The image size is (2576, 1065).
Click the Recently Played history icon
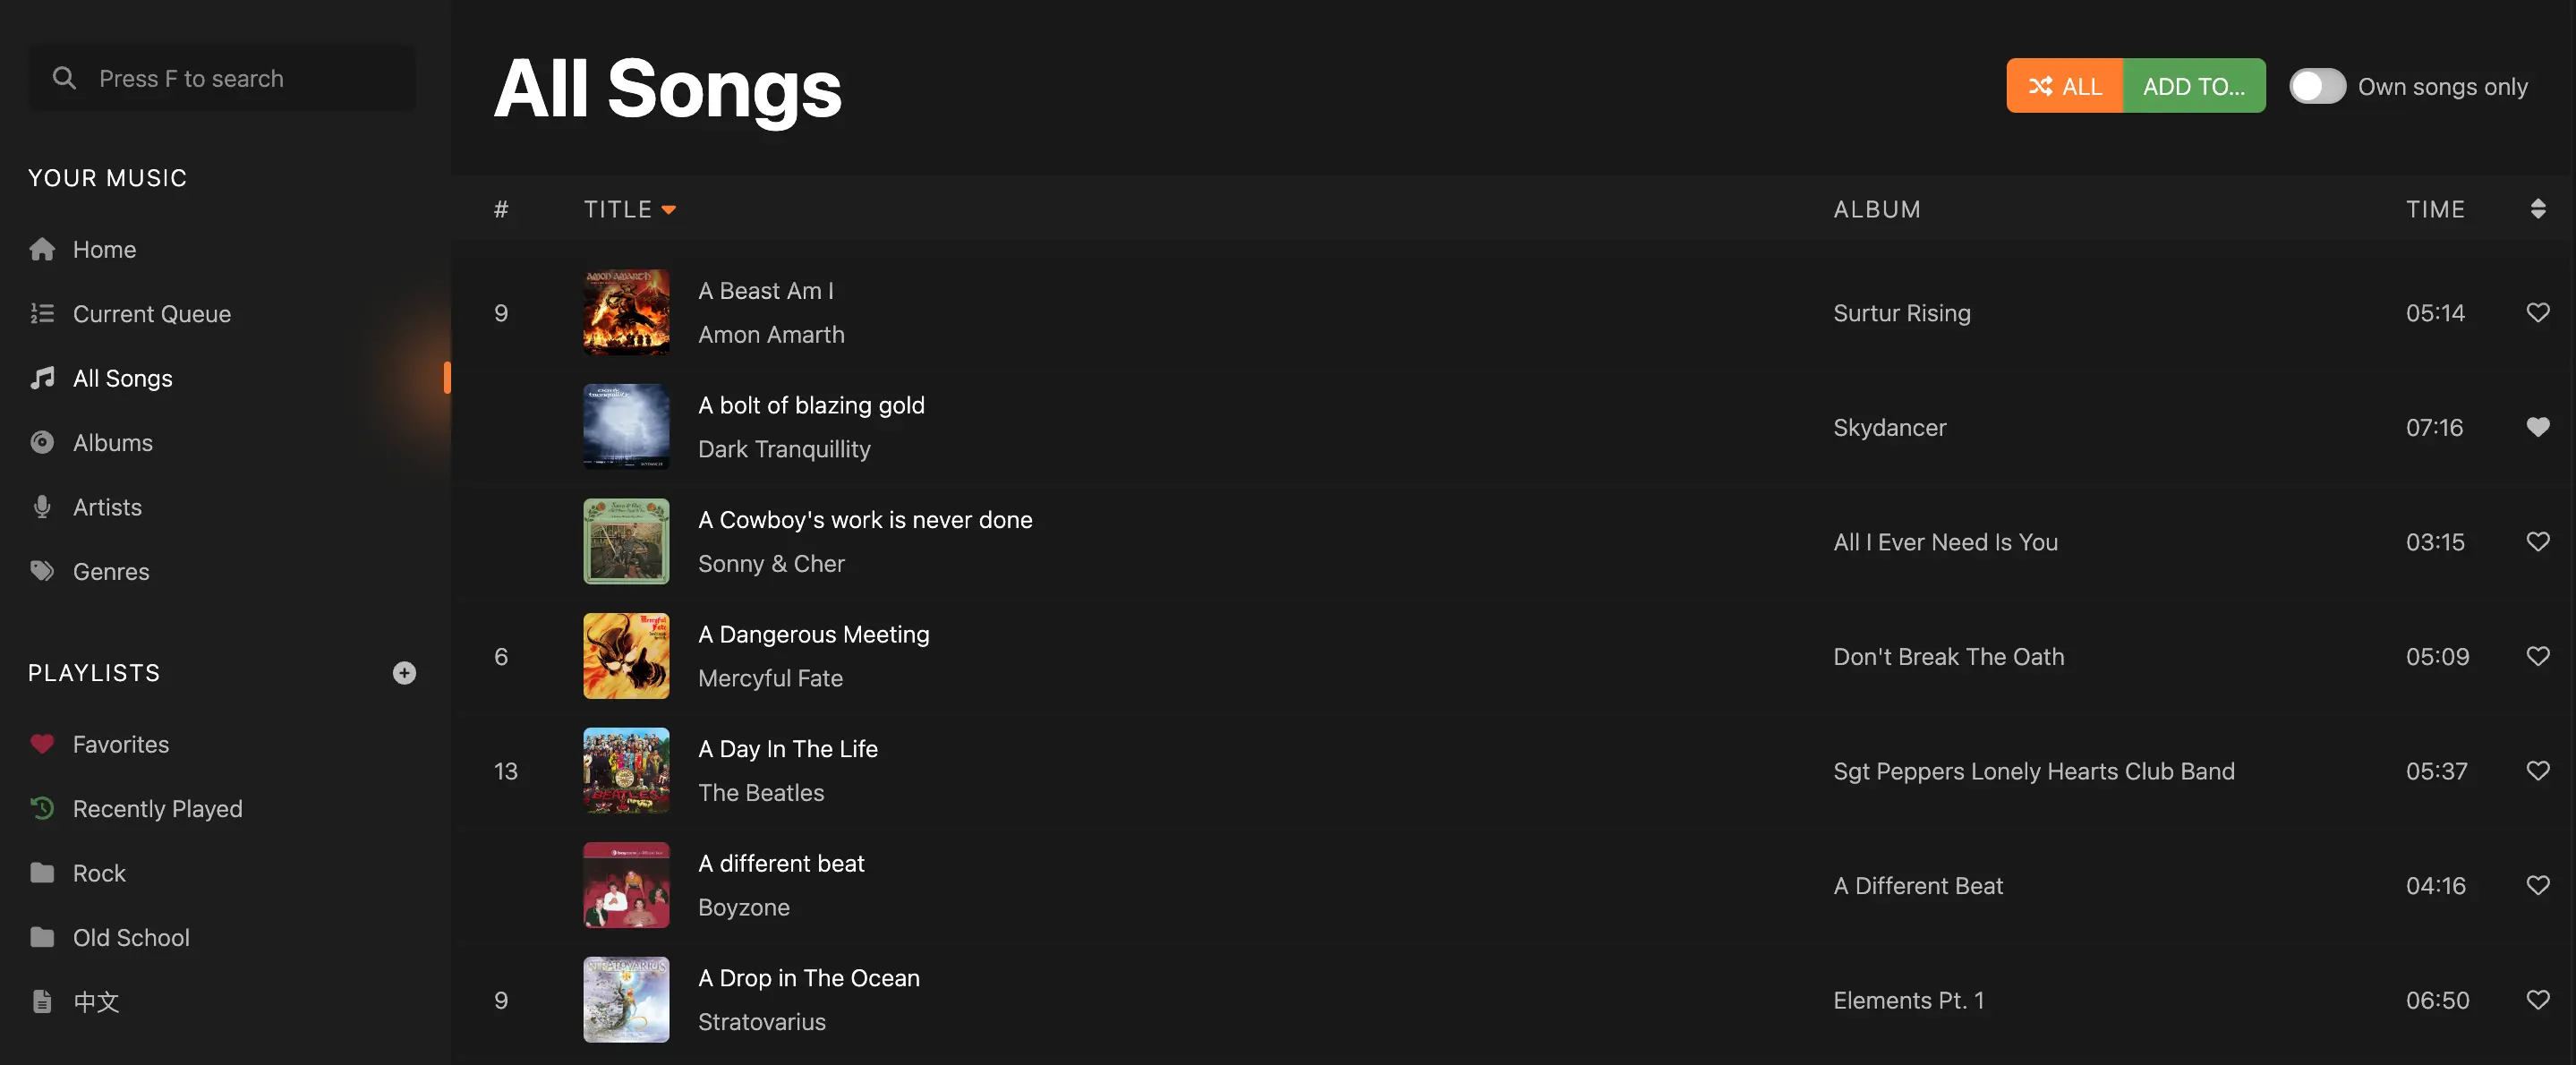(42, 809)
